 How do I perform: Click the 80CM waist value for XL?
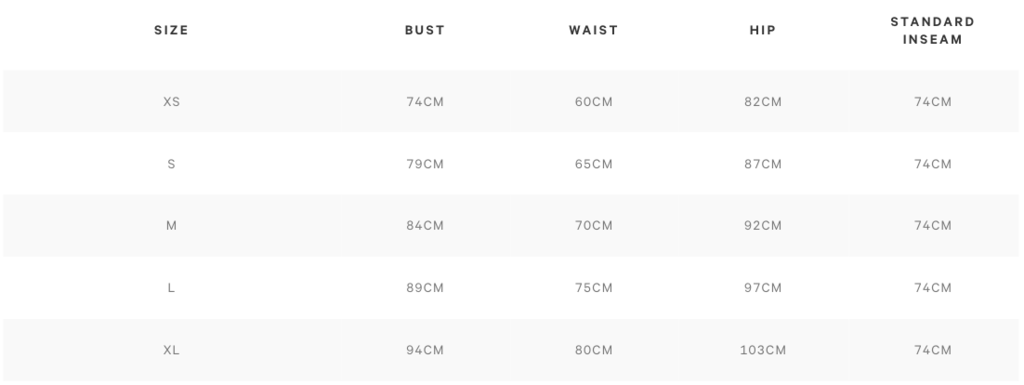pyautogui.click(x=594, y=350)
